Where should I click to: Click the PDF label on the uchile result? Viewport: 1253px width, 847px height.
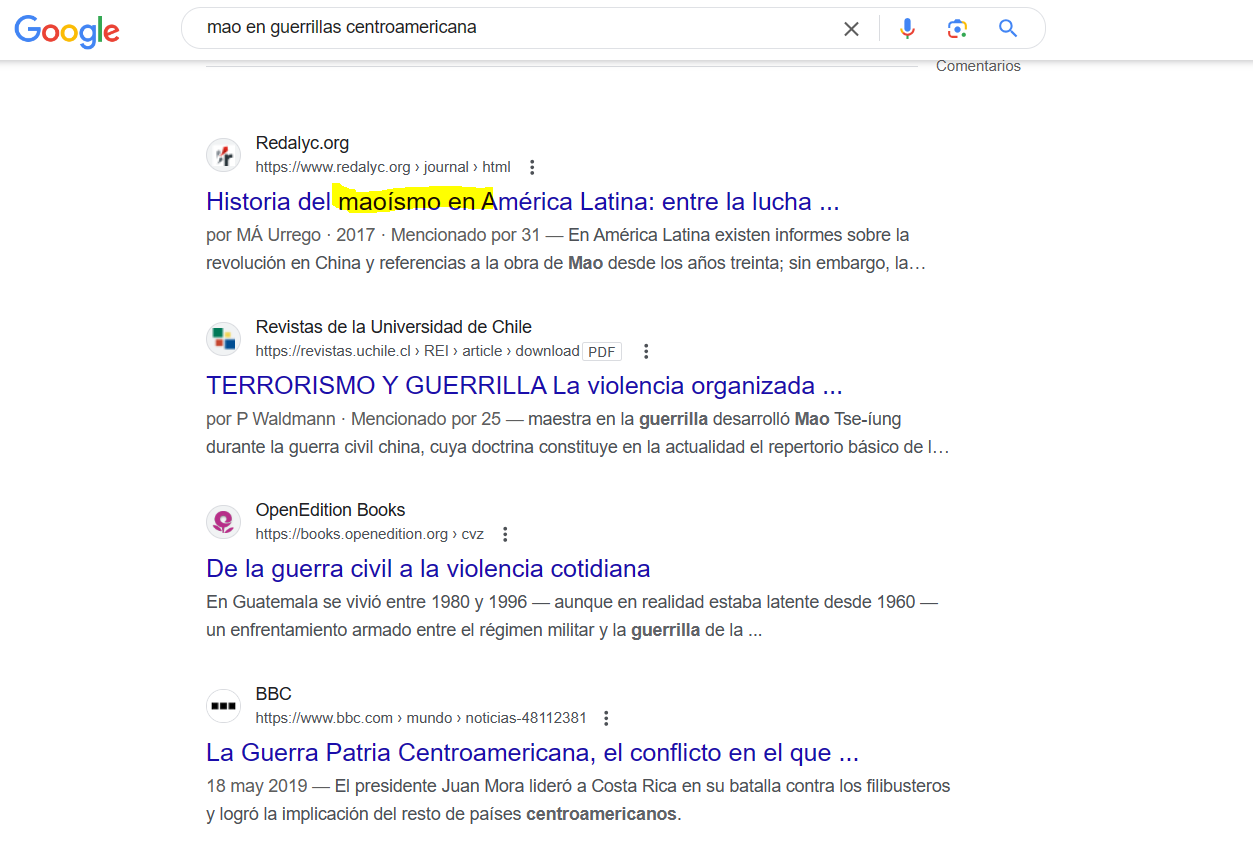601,352
